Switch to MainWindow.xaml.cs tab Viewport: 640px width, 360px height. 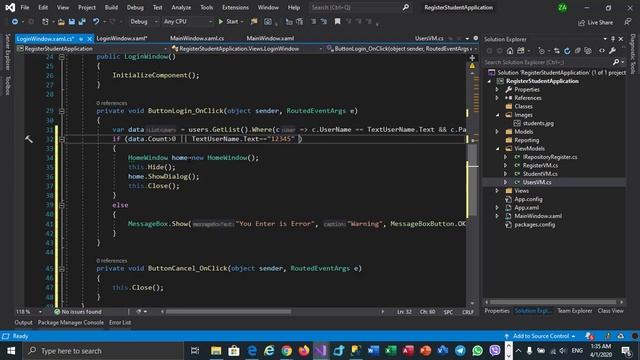coord(197,38)
